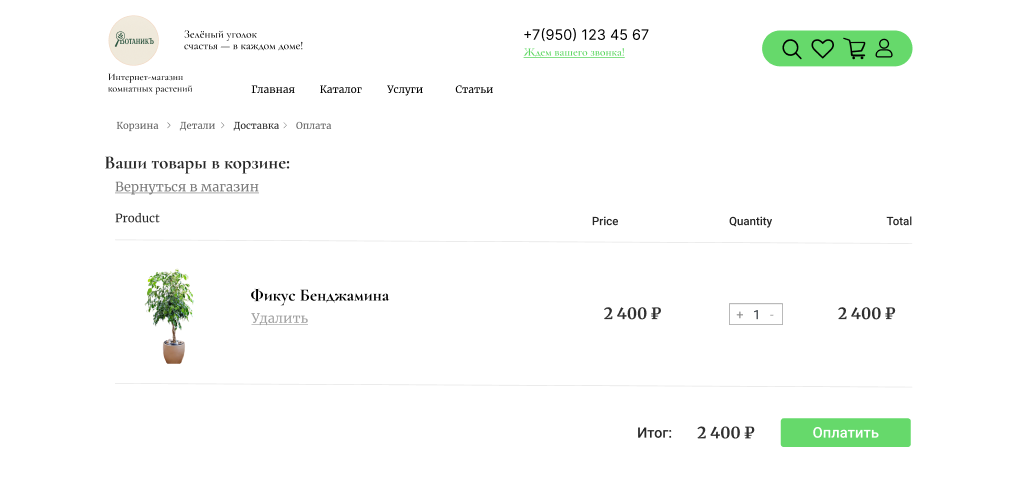Remove the item via Удалить link
The width and height of the screenshot is (1025, 488).
[x=279, y=318]
